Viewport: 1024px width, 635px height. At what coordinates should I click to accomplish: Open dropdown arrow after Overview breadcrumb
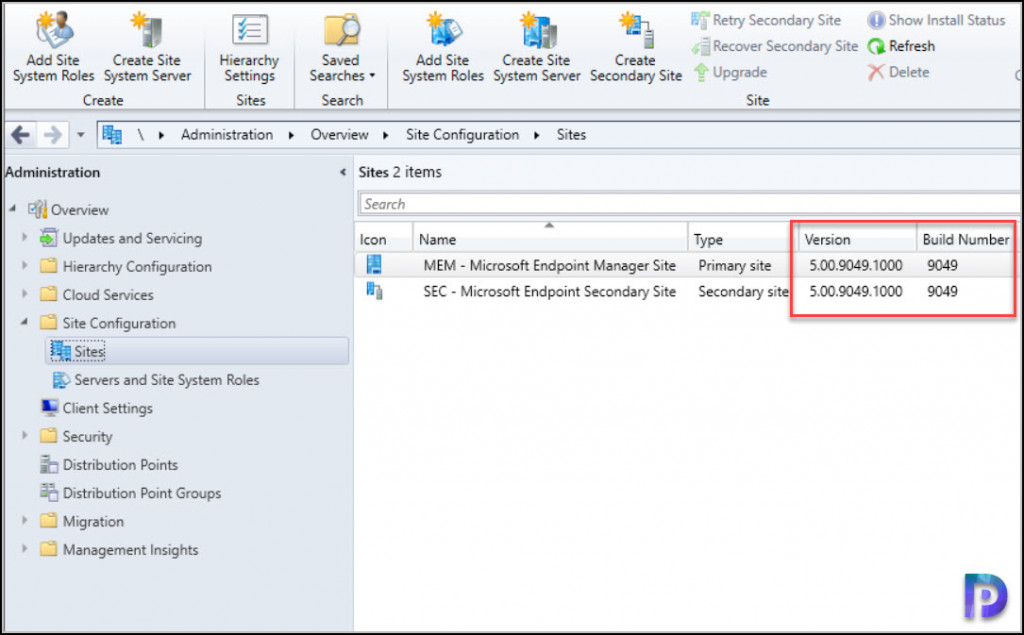[x=386, y=135]
